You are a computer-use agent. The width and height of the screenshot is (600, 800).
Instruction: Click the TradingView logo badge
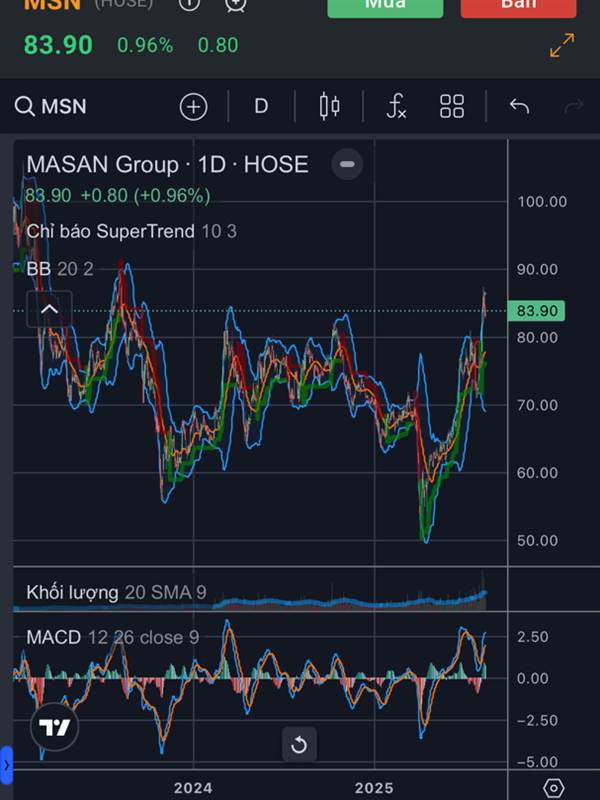click(x=54, y=727)
